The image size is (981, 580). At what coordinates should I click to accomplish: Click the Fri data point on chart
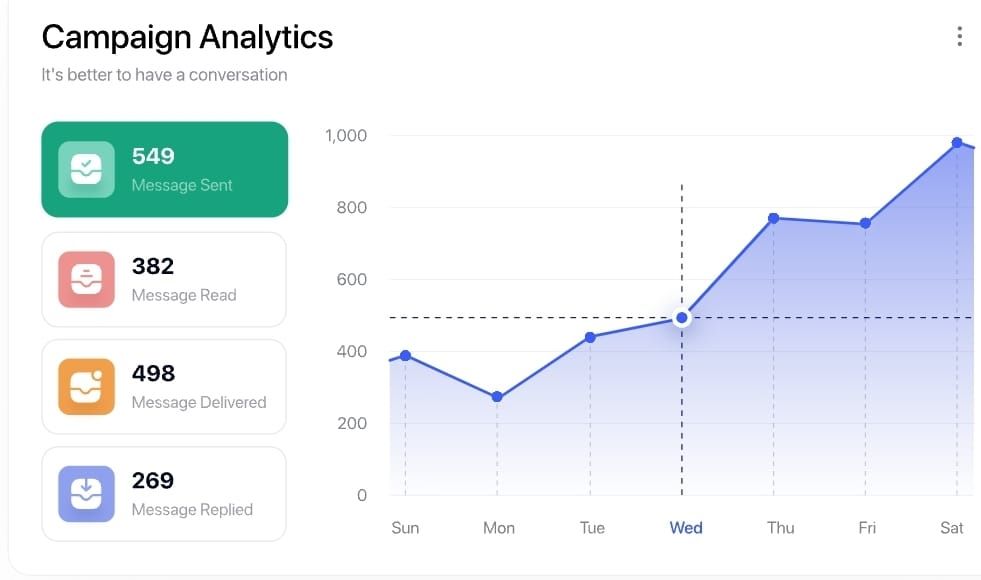[x=865, y=223]
